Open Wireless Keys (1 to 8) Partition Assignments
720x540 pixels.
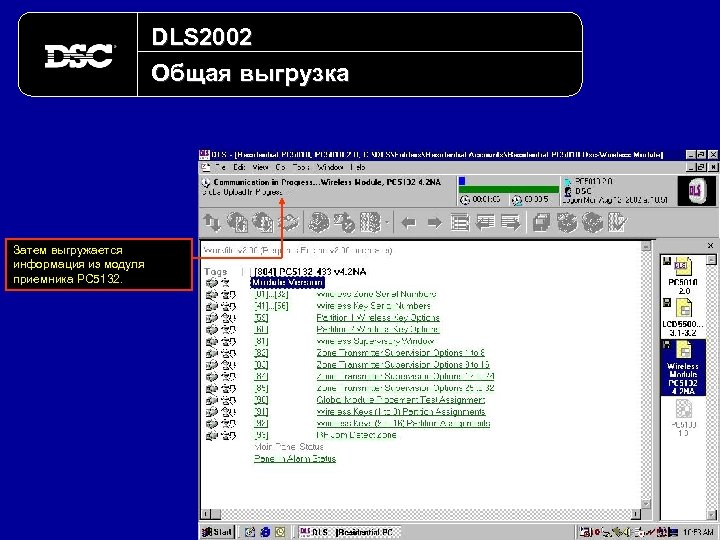click(400, 411)
